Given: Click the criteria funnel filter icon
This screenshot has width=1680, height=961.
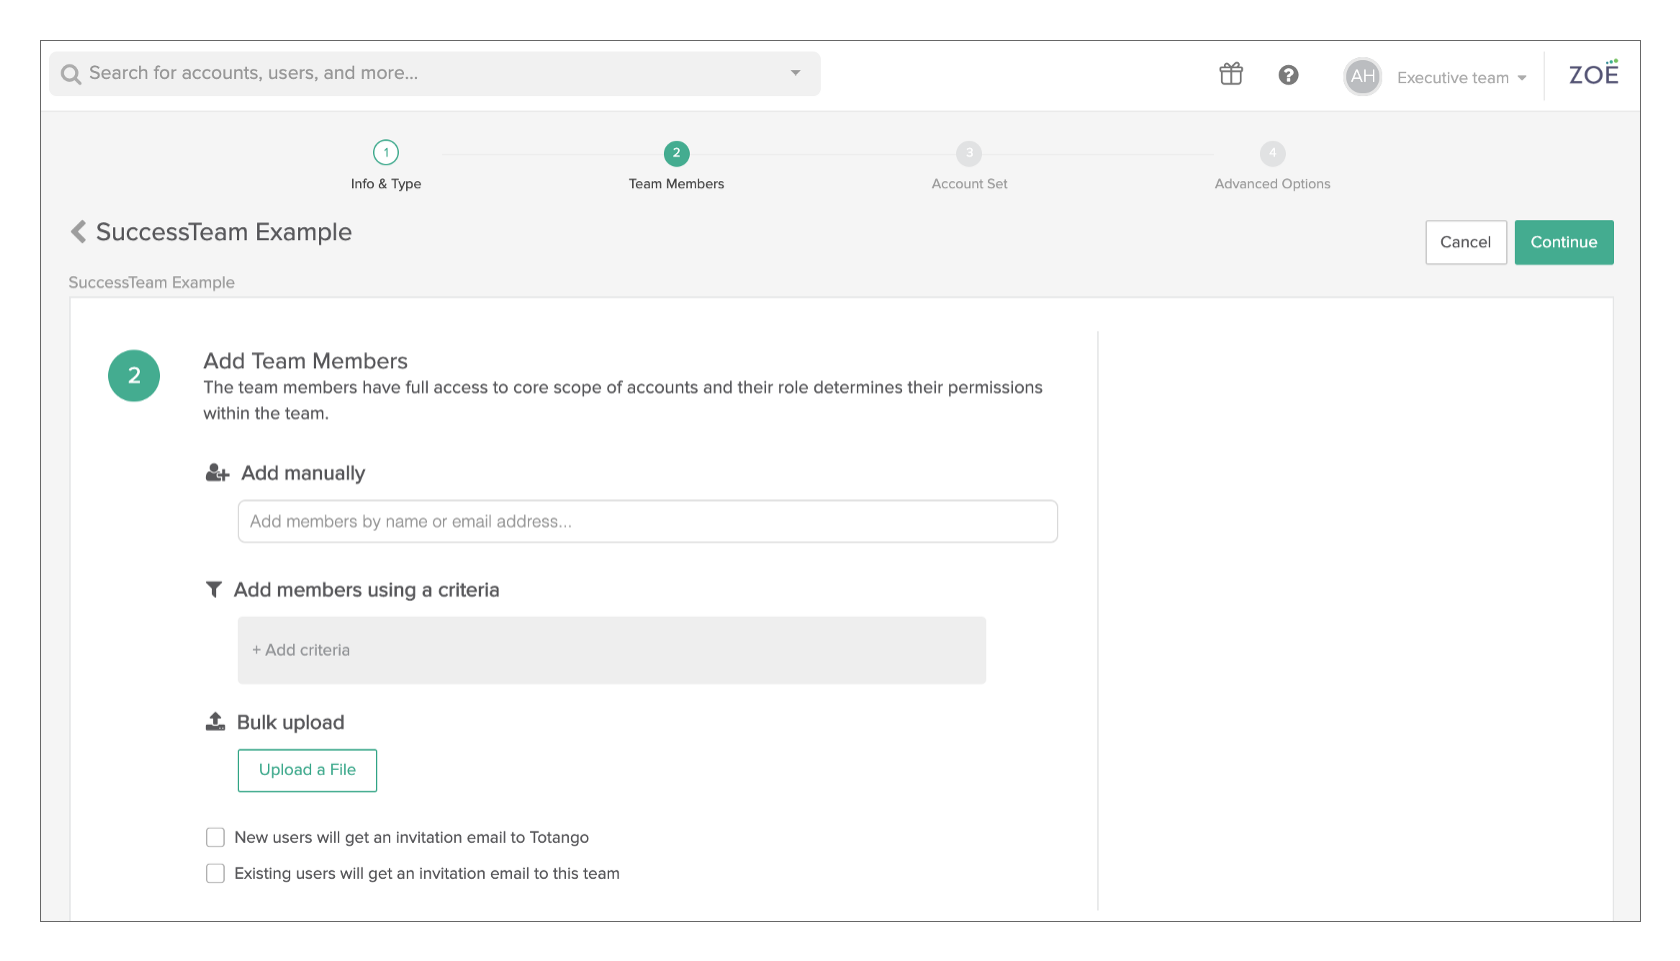Looking at the screenshot, I should tap(213, 590).
